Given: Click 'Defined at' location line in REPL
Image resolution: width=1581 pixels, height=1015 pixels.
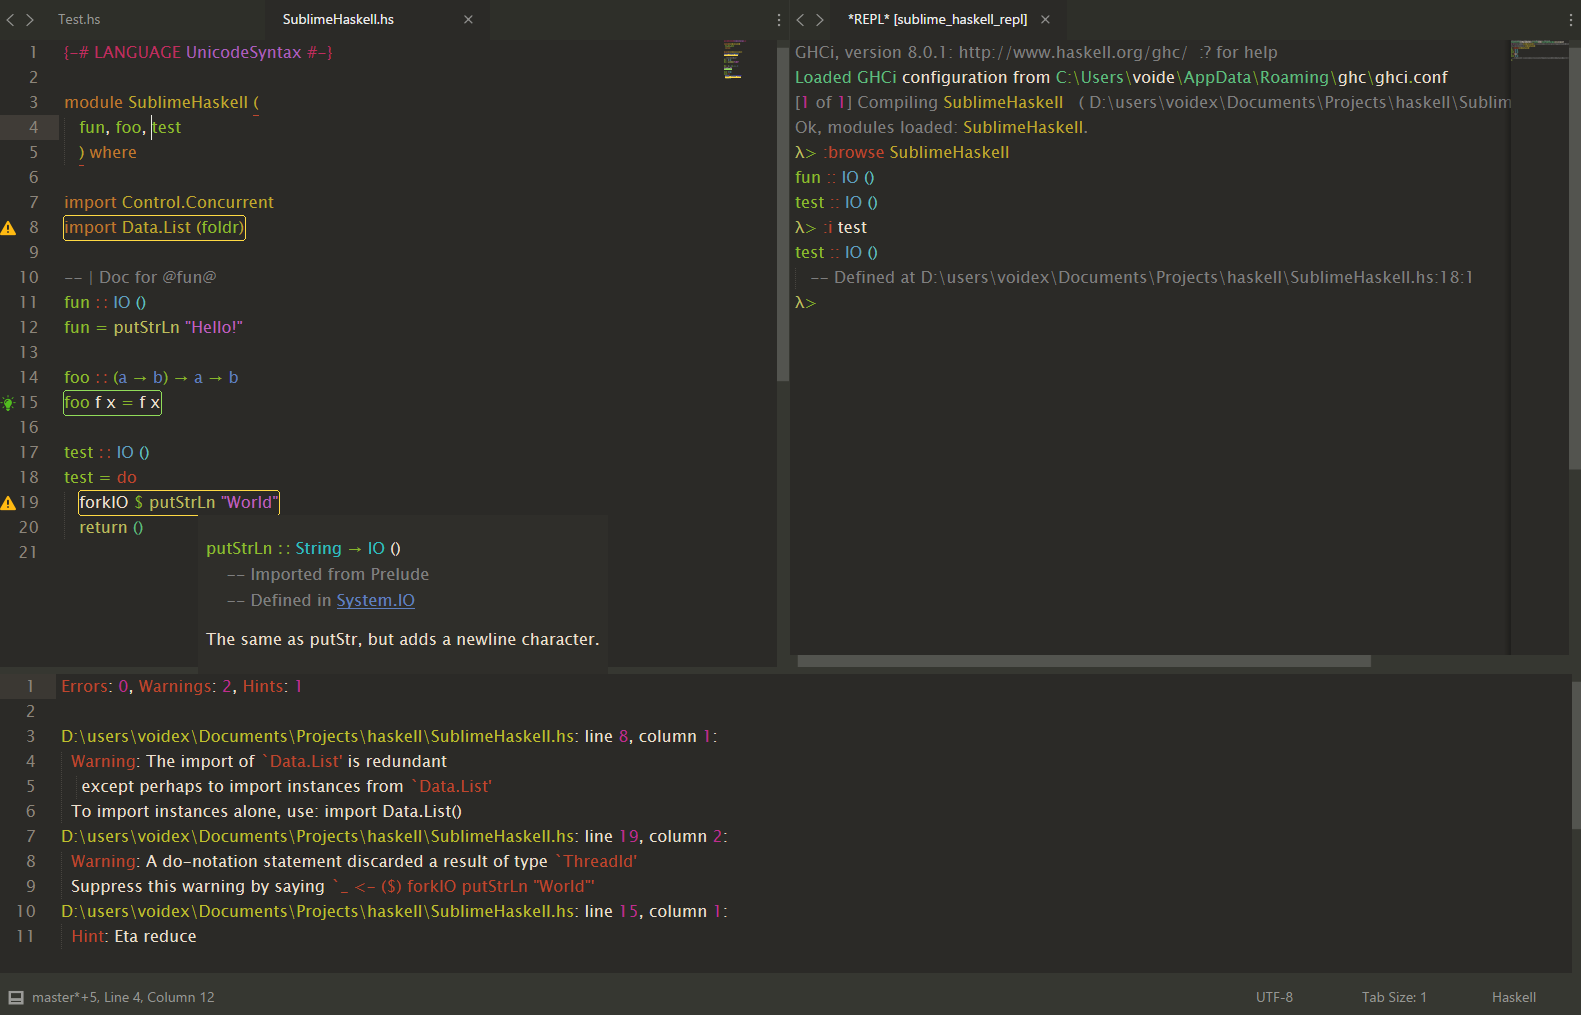Looking at the screenshot, I should pos(1142,277).
